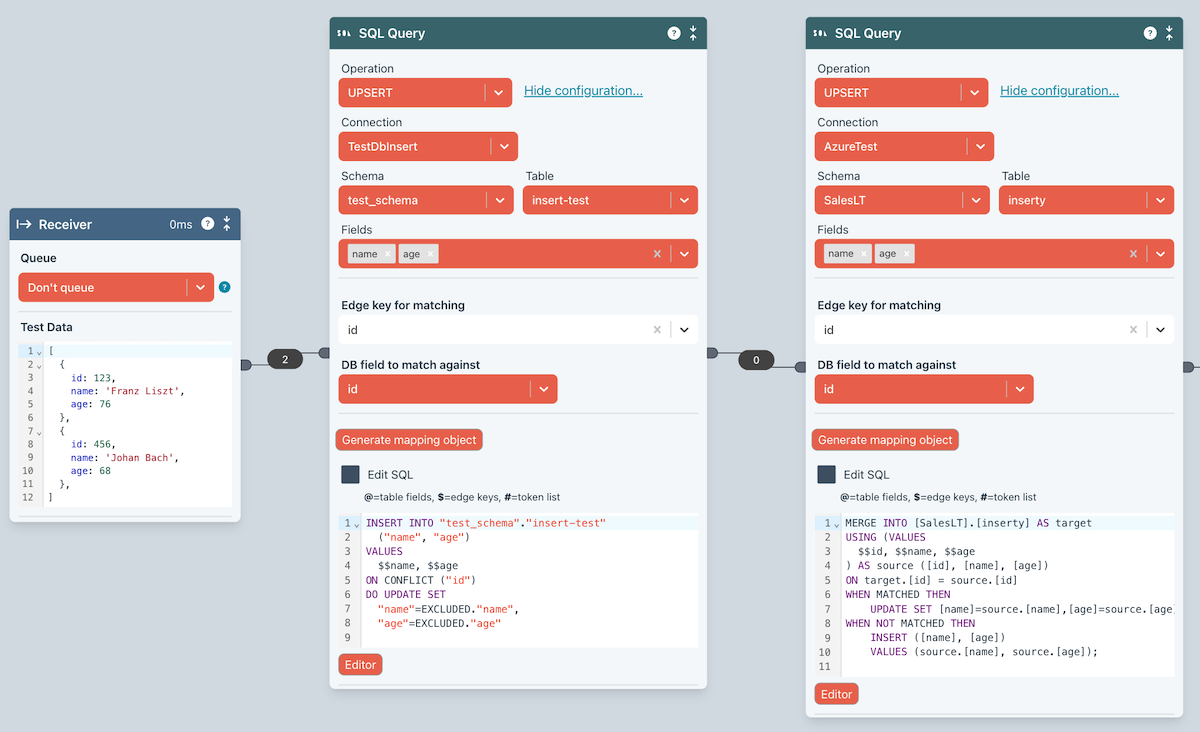Click help icon on first SQL Query node

674,33
